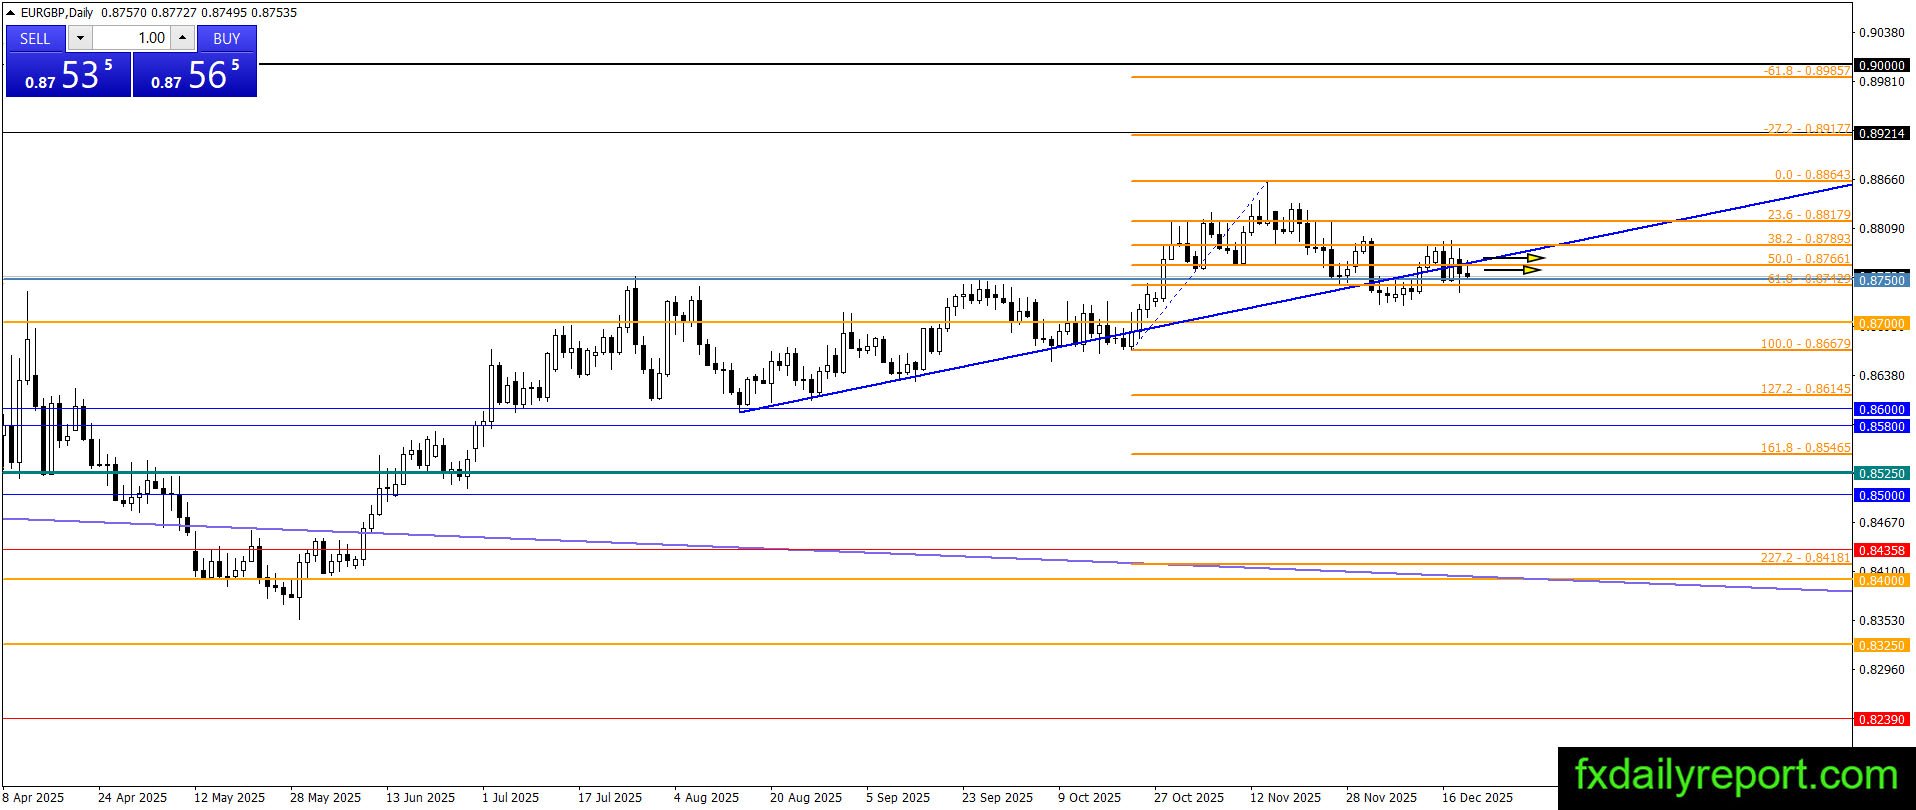This screenshot has height=810, width=1916.
Task: Click the sell price panel 0.87 53
Action: 68,75
